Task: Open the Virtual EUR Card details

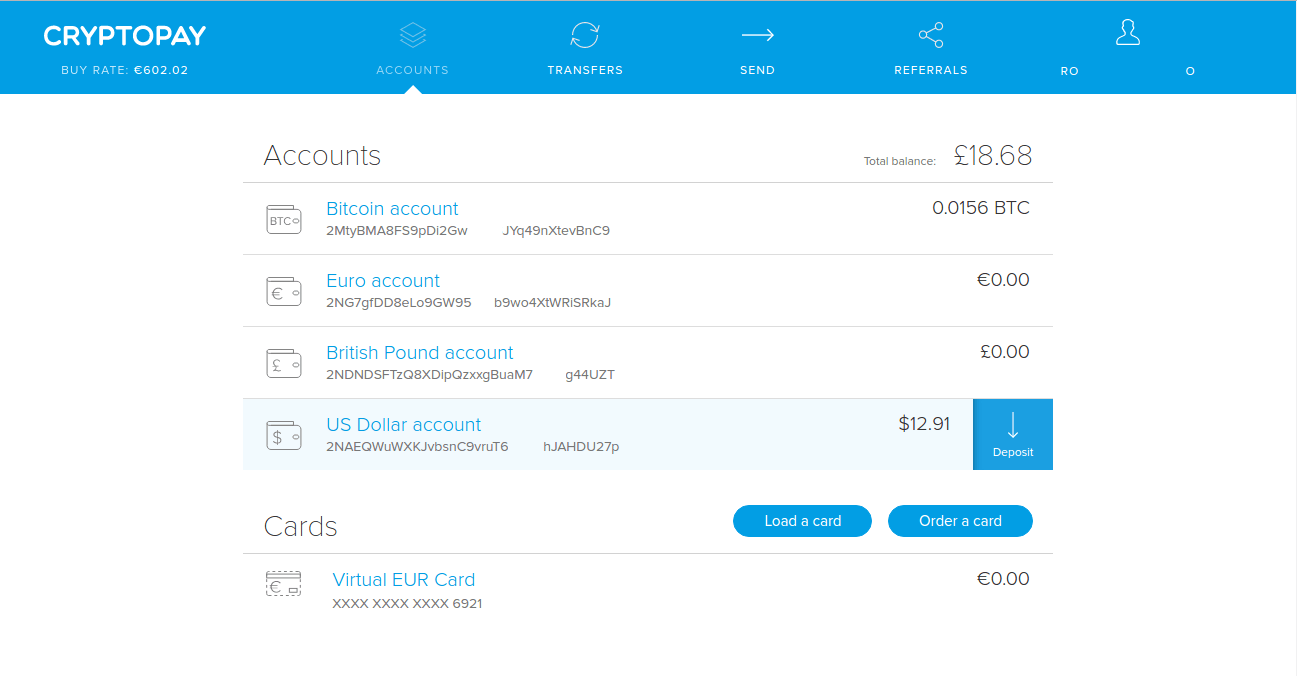Action: 404,579
